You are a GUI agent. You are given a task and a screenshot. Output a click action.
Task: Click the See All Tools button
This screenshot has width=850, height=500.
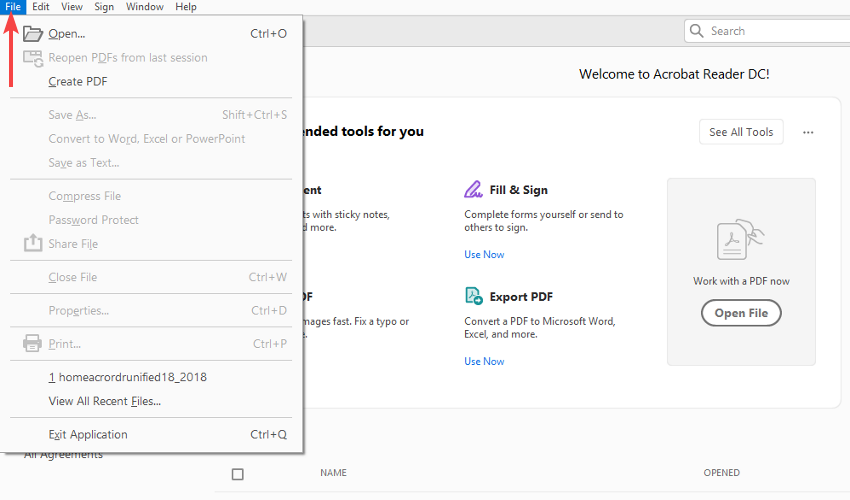(x=741, y=132)
